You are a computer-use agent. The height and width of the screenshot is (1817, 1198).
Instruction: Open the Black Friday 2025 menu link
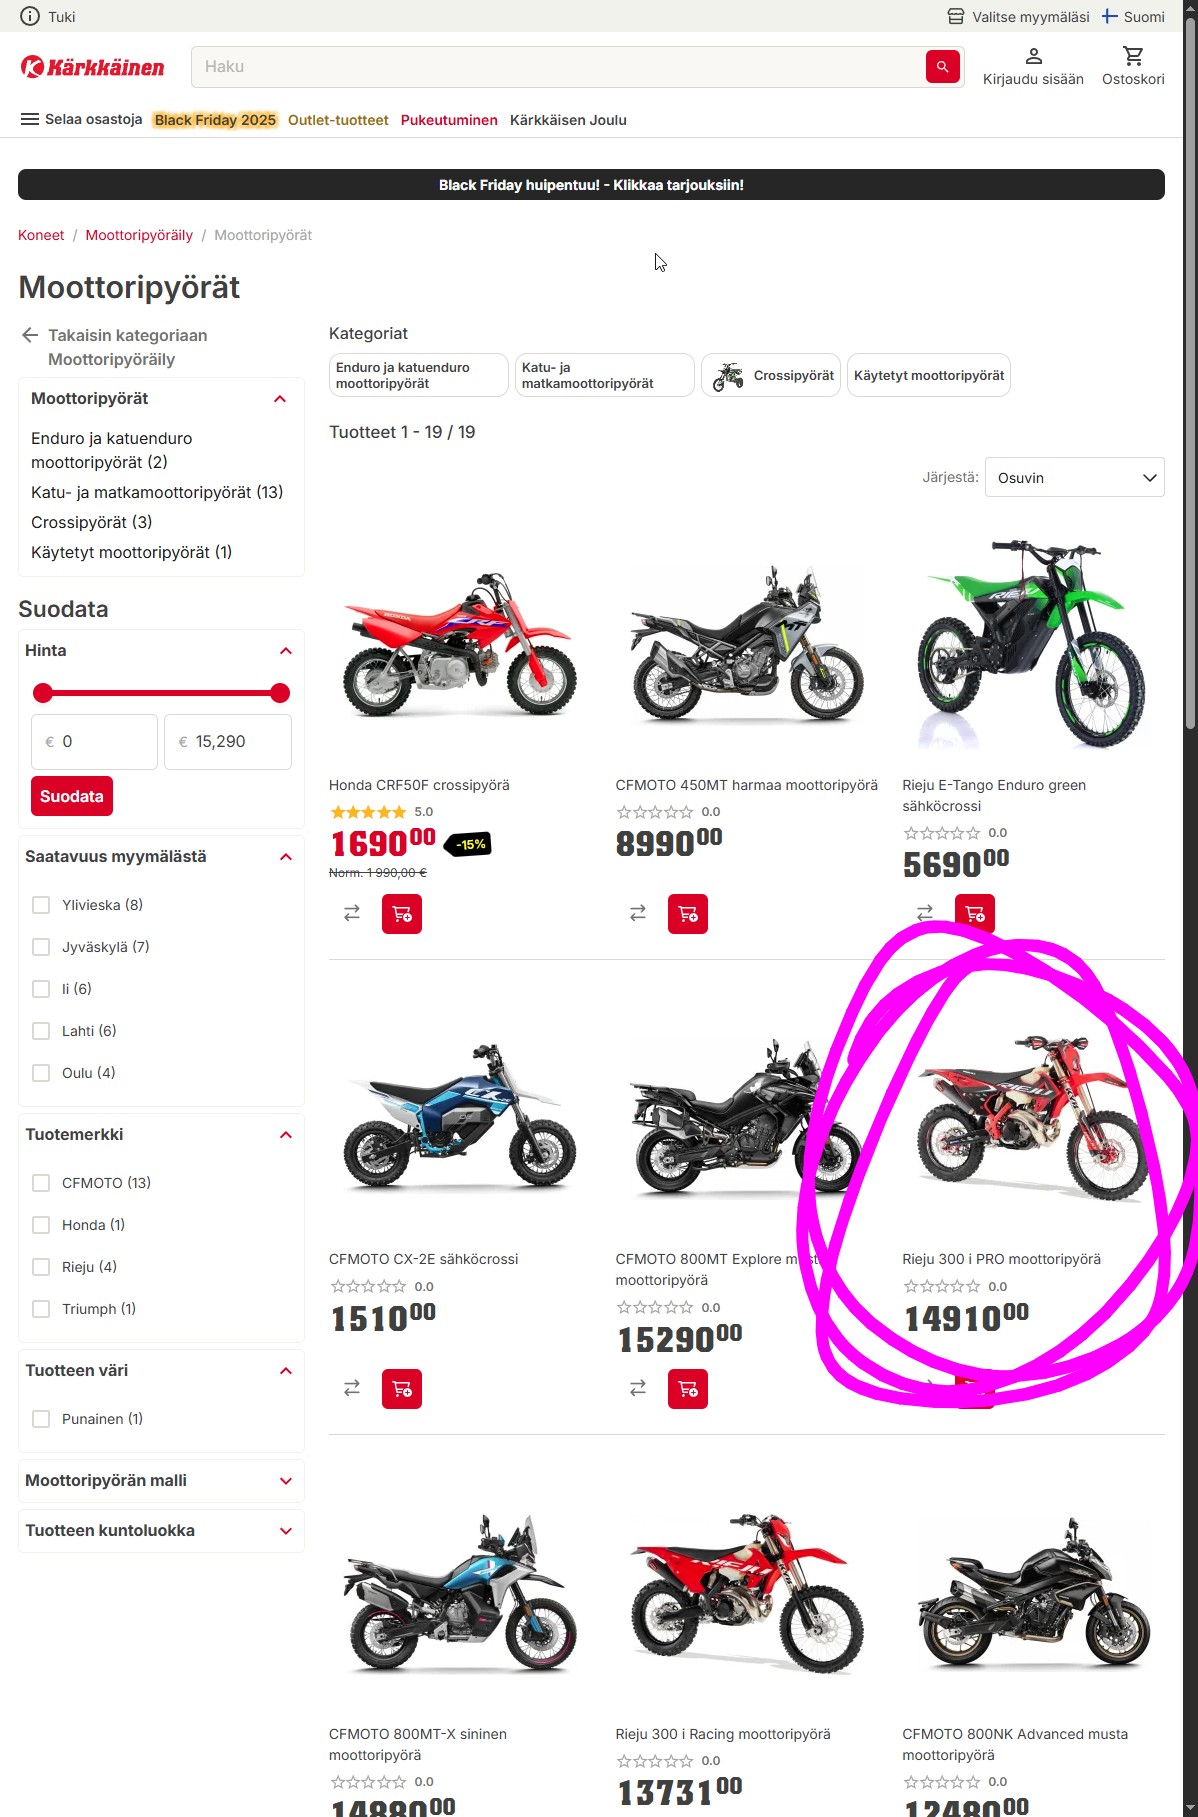coord(215,120)
